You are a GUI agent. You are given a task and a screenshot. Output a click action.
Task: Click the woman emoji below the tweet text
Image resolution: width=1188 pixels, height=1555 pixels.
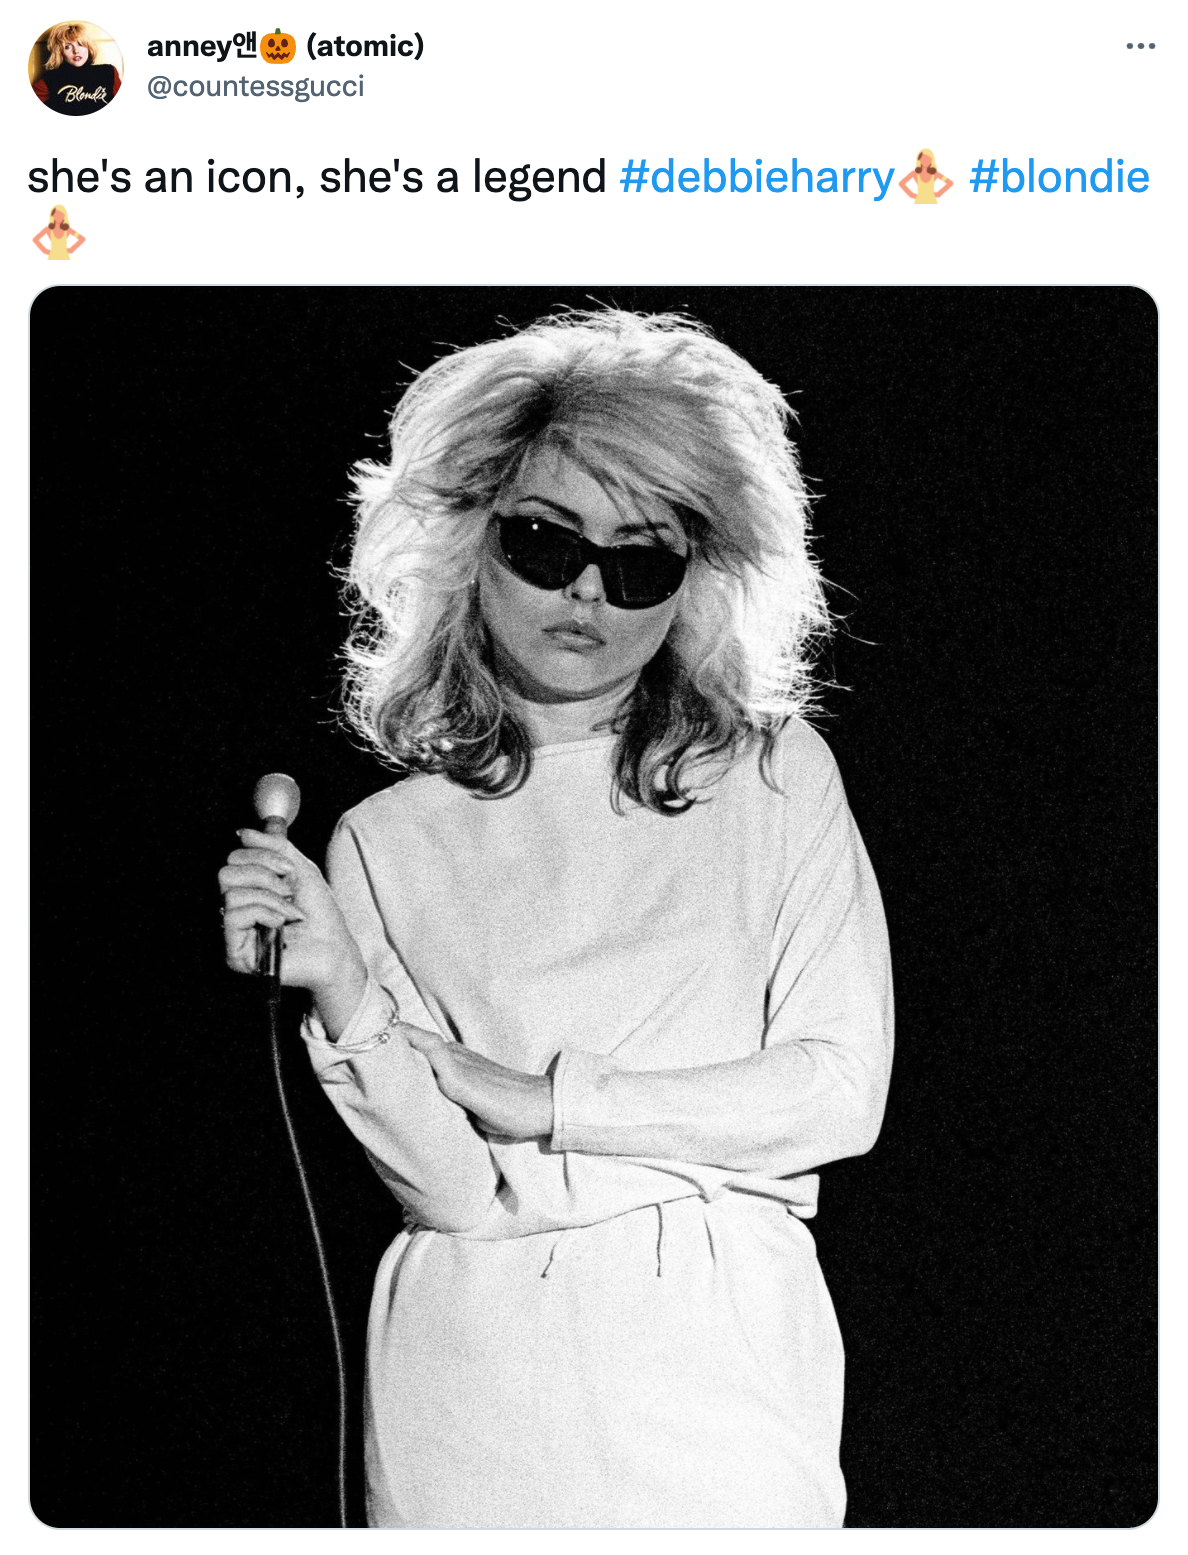[x=59, y=233]
